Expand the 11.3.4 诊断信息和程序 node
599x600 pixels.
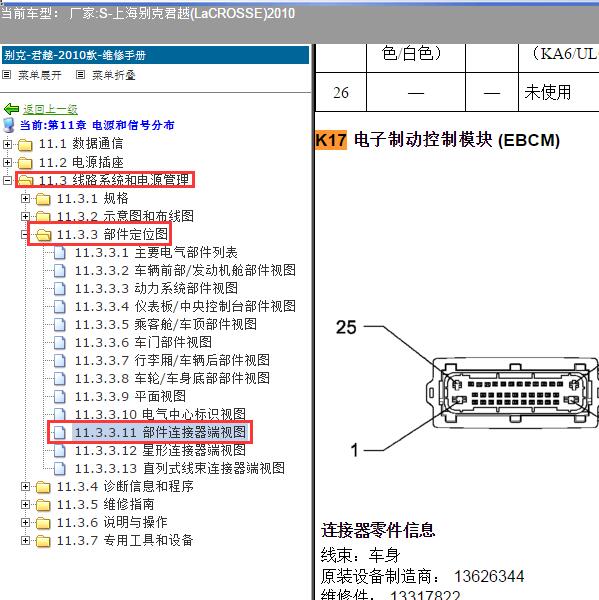tap(25, 486)
